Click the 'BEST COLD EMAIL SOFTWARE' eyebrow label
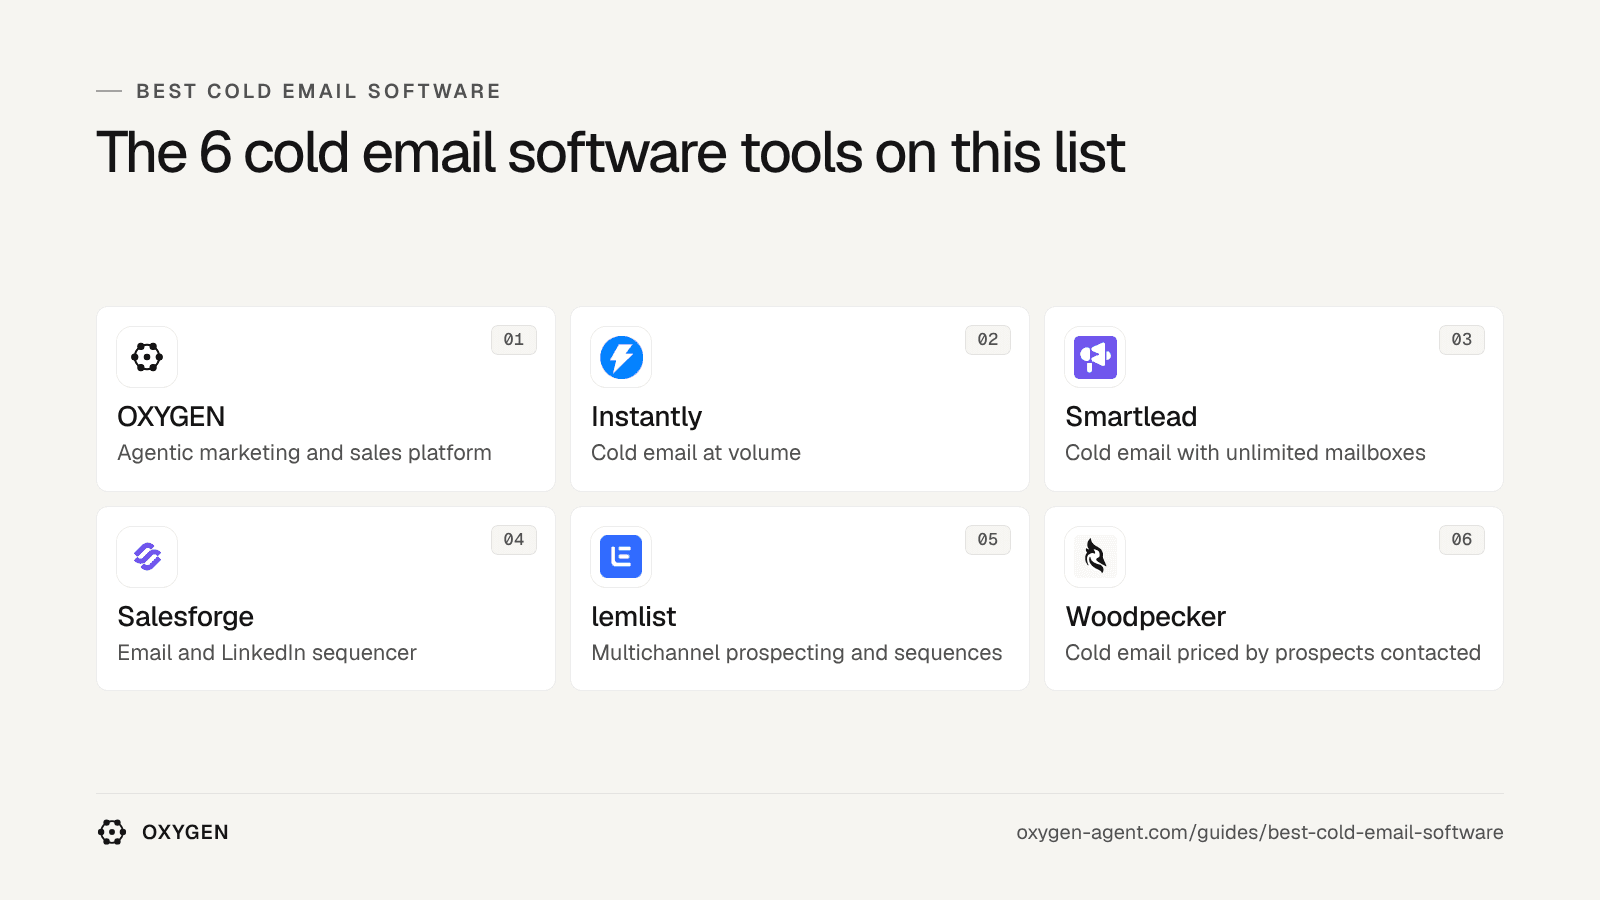The height and width of the screenshot is (900, 1600). (x=318, y=91)
